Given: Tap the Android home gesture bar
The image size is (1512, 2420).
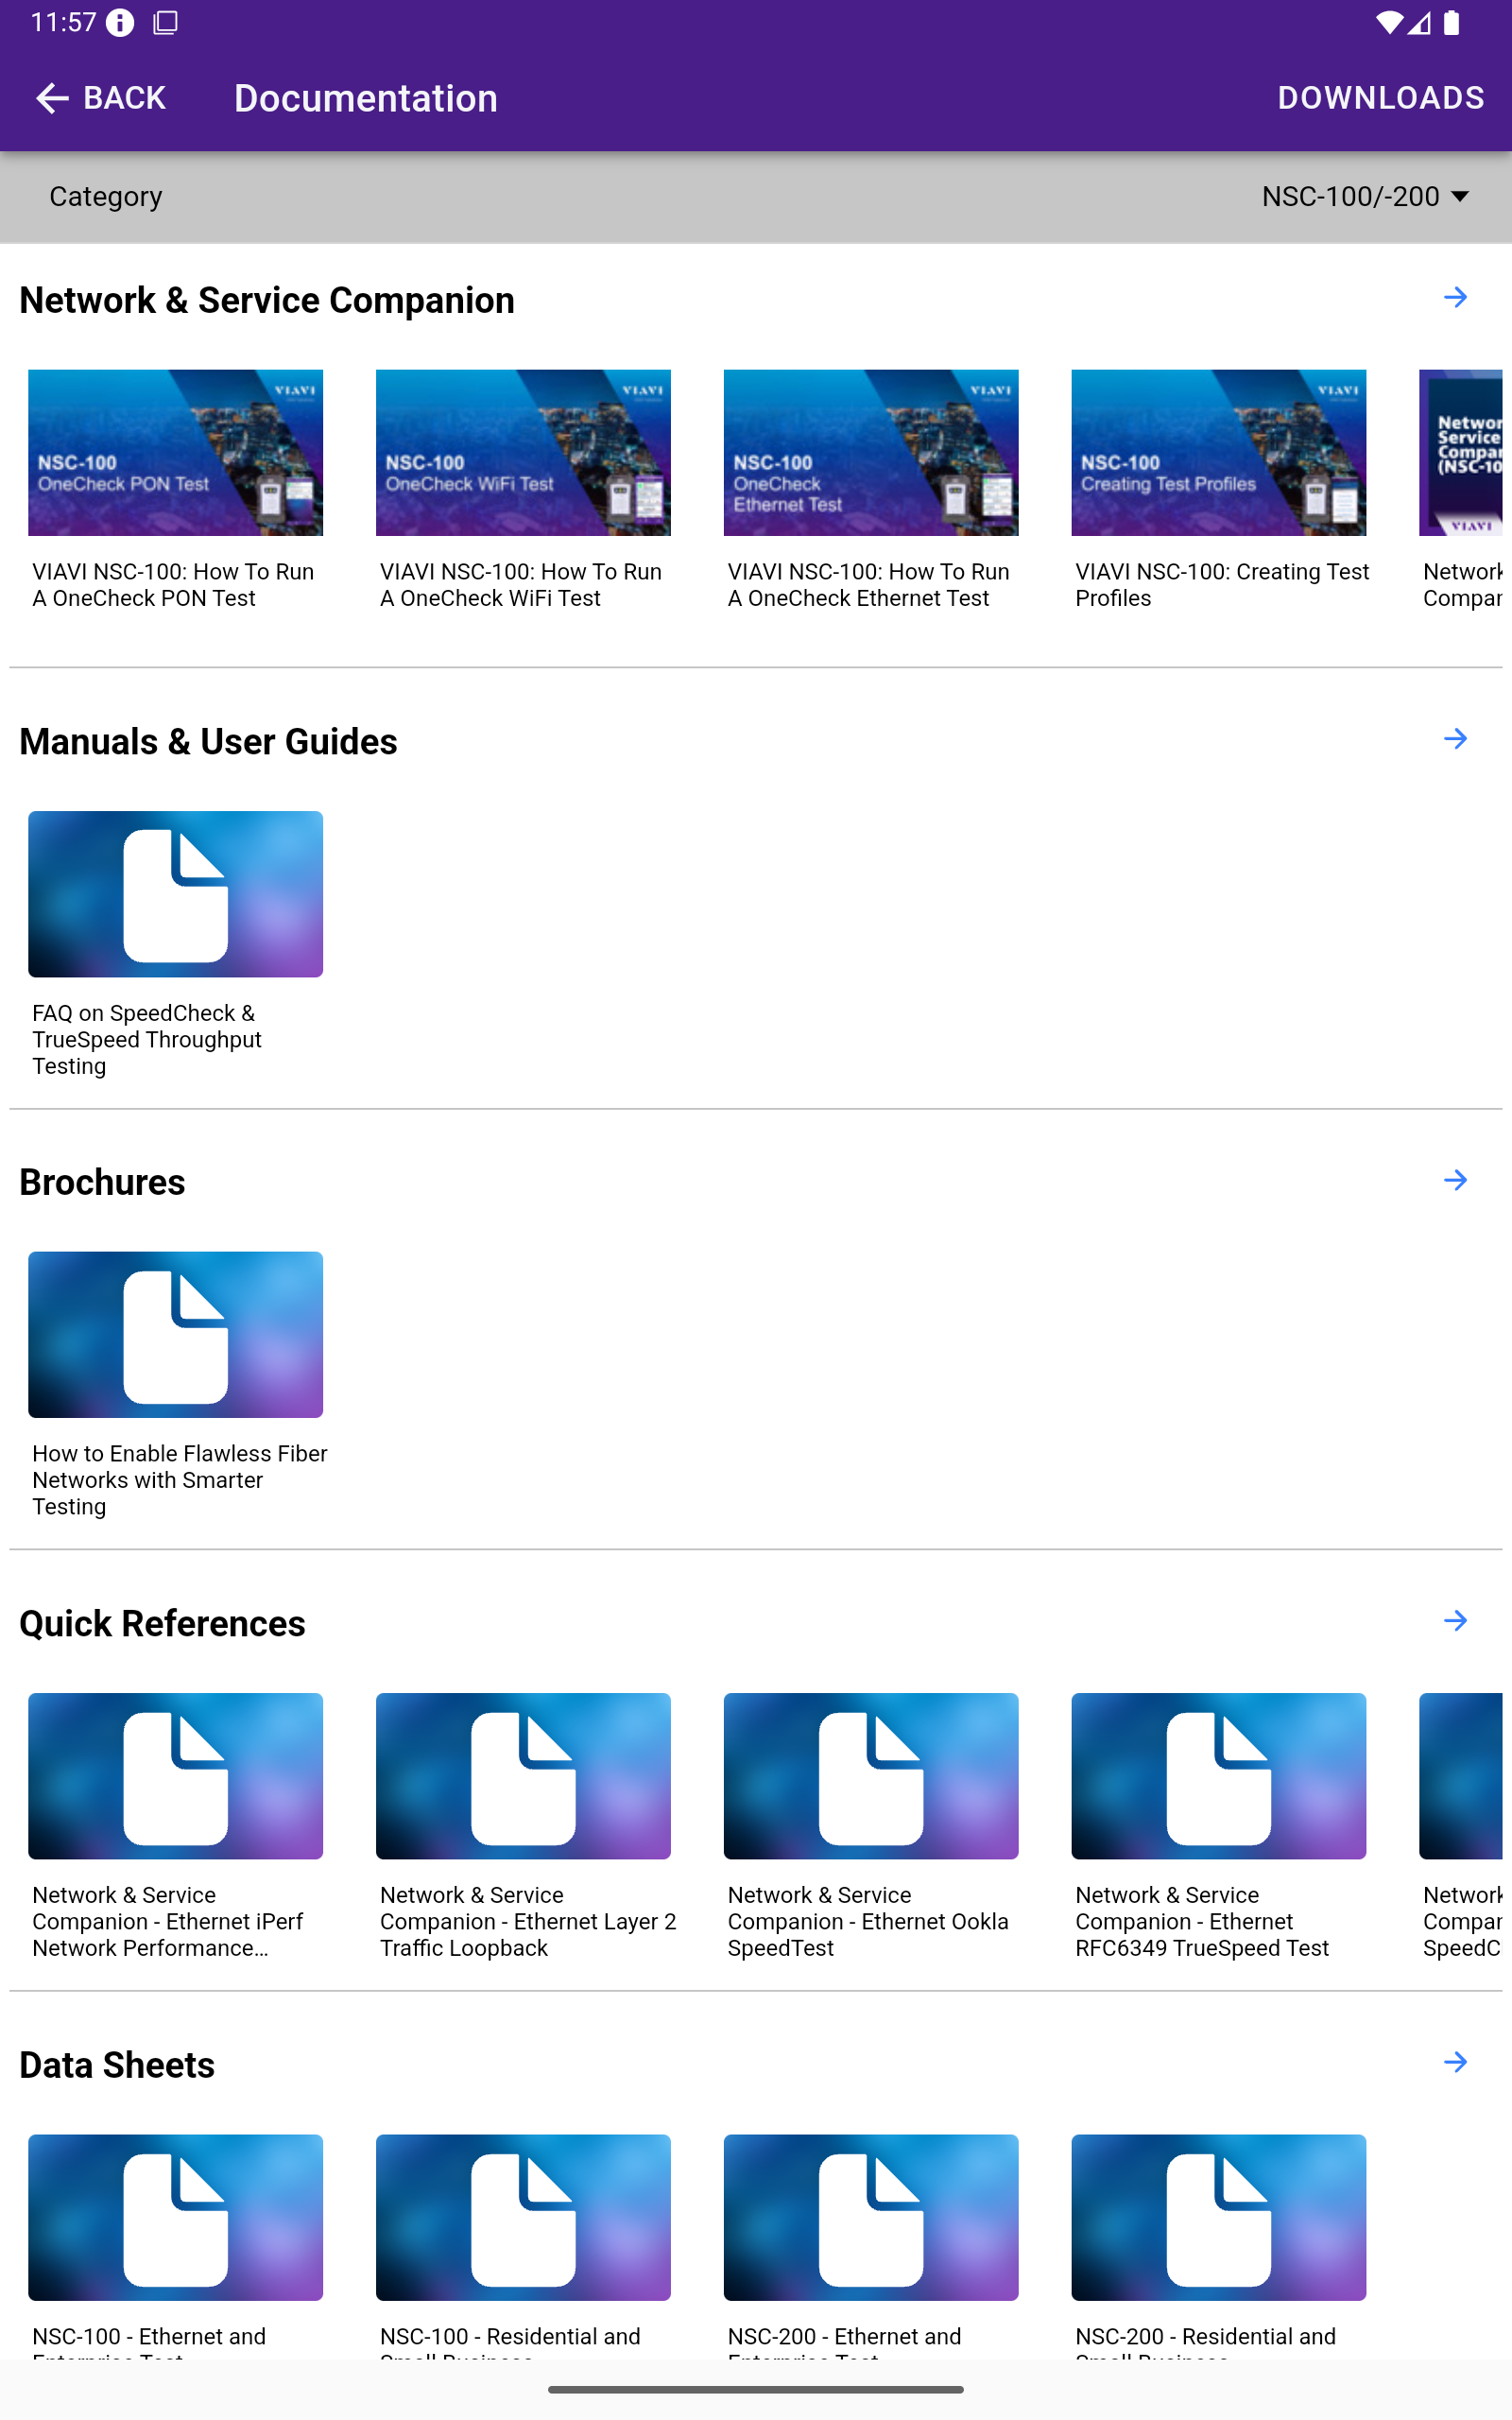Looking at the screenshot, I should 756,2389.
